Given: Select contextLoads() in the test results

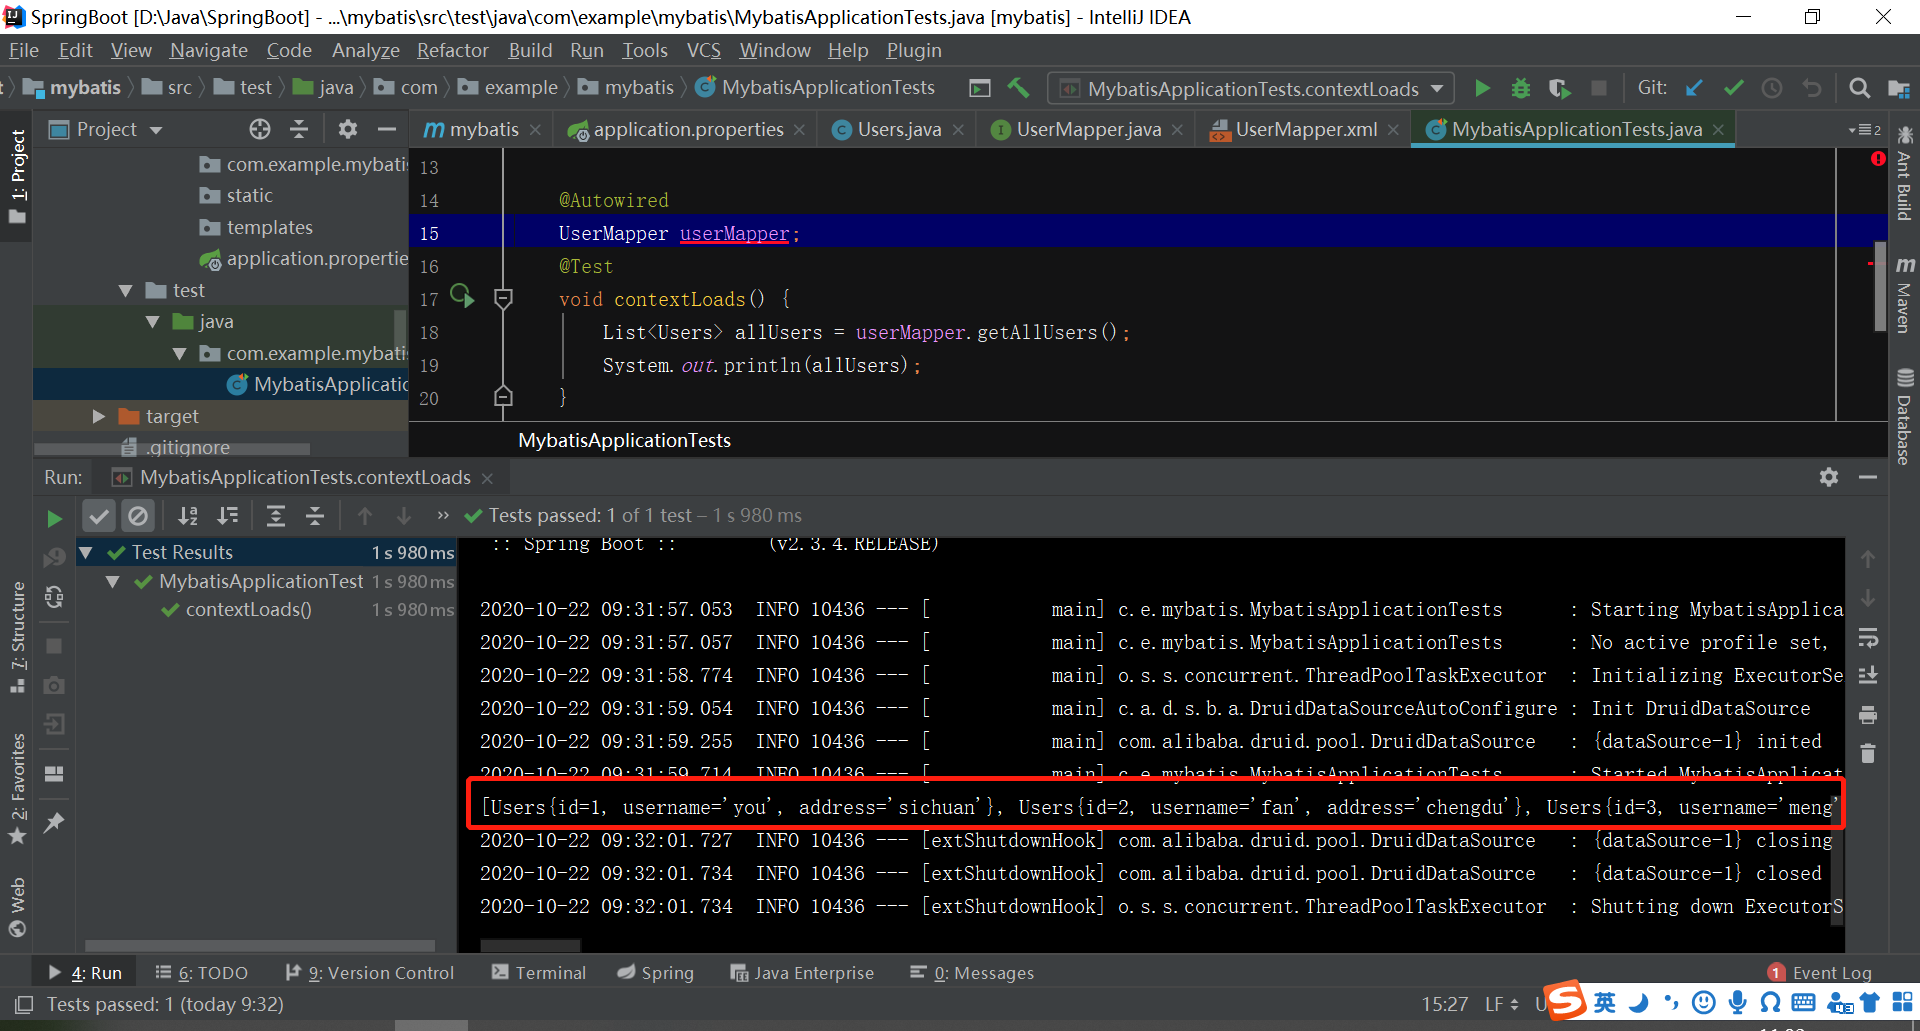Looking at the screenshot, I should (248, 609).
